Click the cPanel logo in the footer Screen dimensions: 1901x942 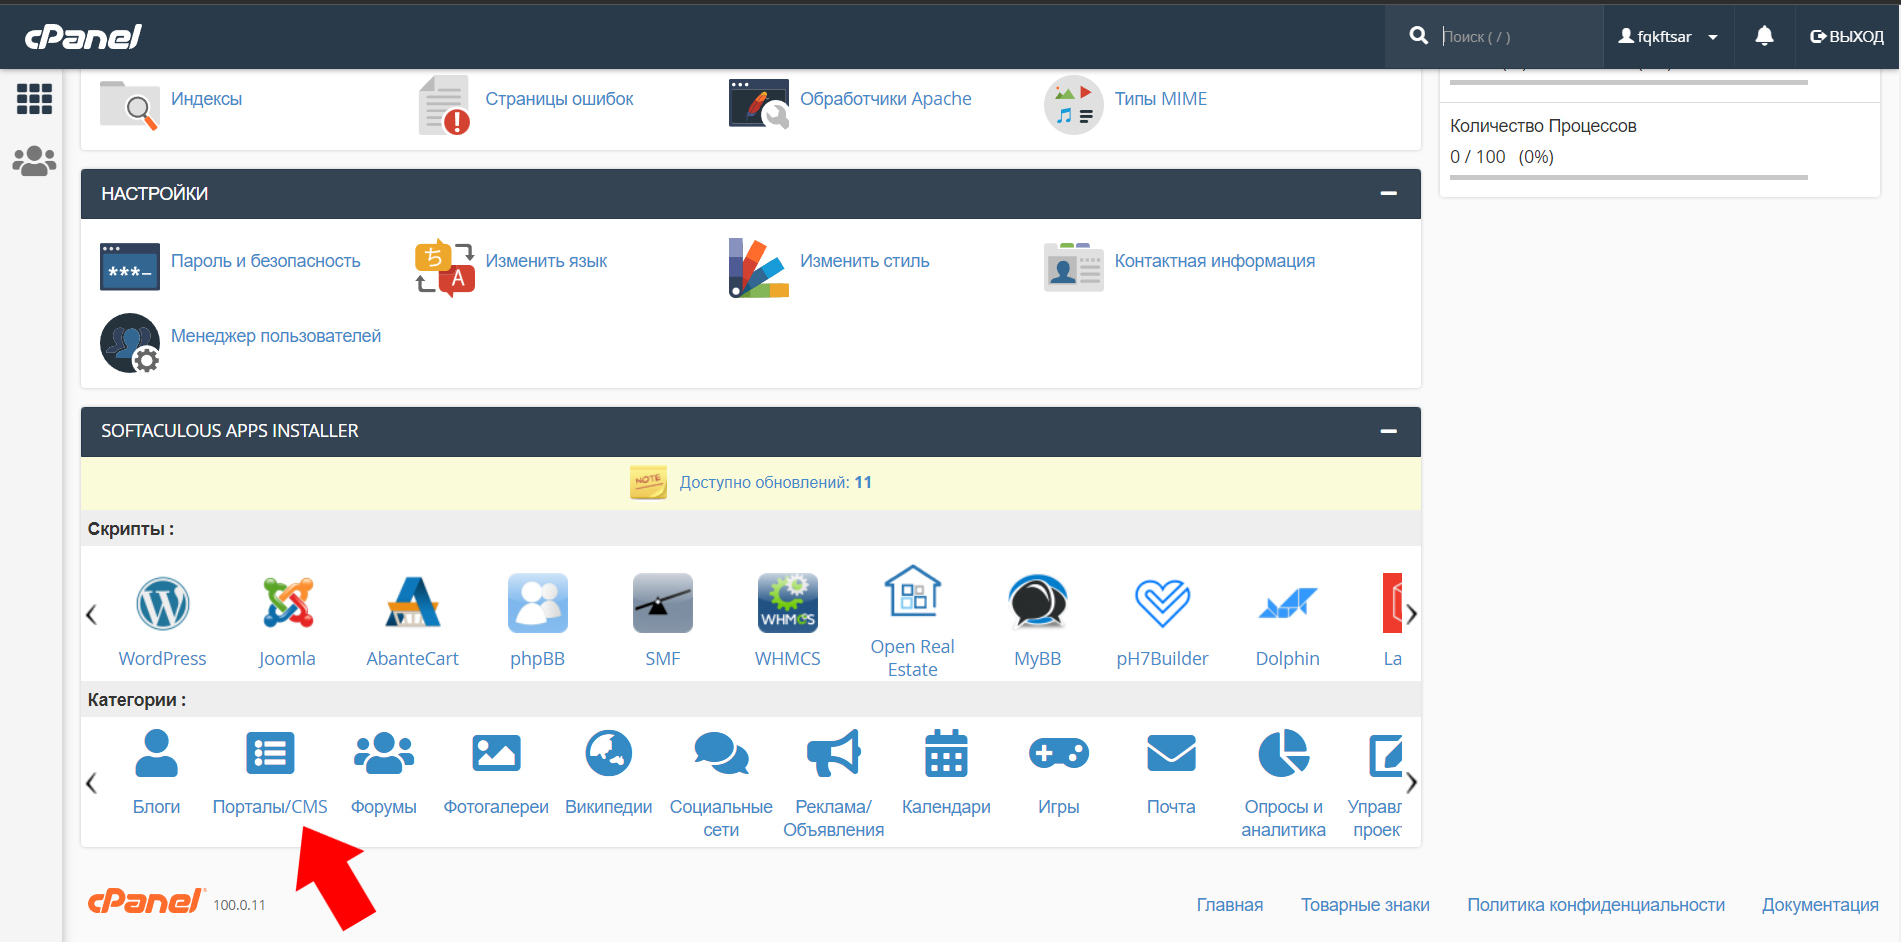[147, 901]
